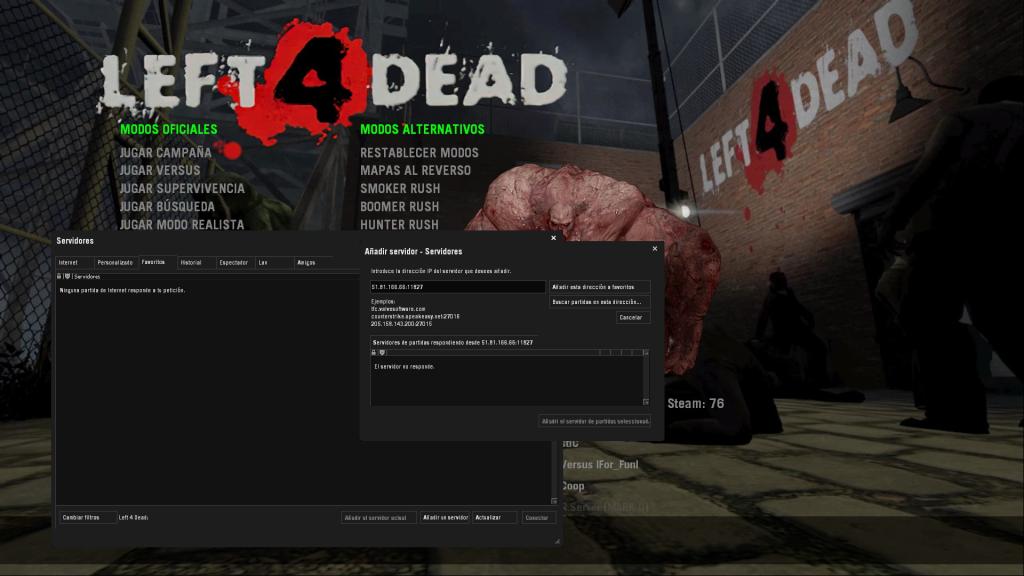Select Jugar Versus menu option
The width and height of the screenshot is (1024, 576).
pos(160,170)
